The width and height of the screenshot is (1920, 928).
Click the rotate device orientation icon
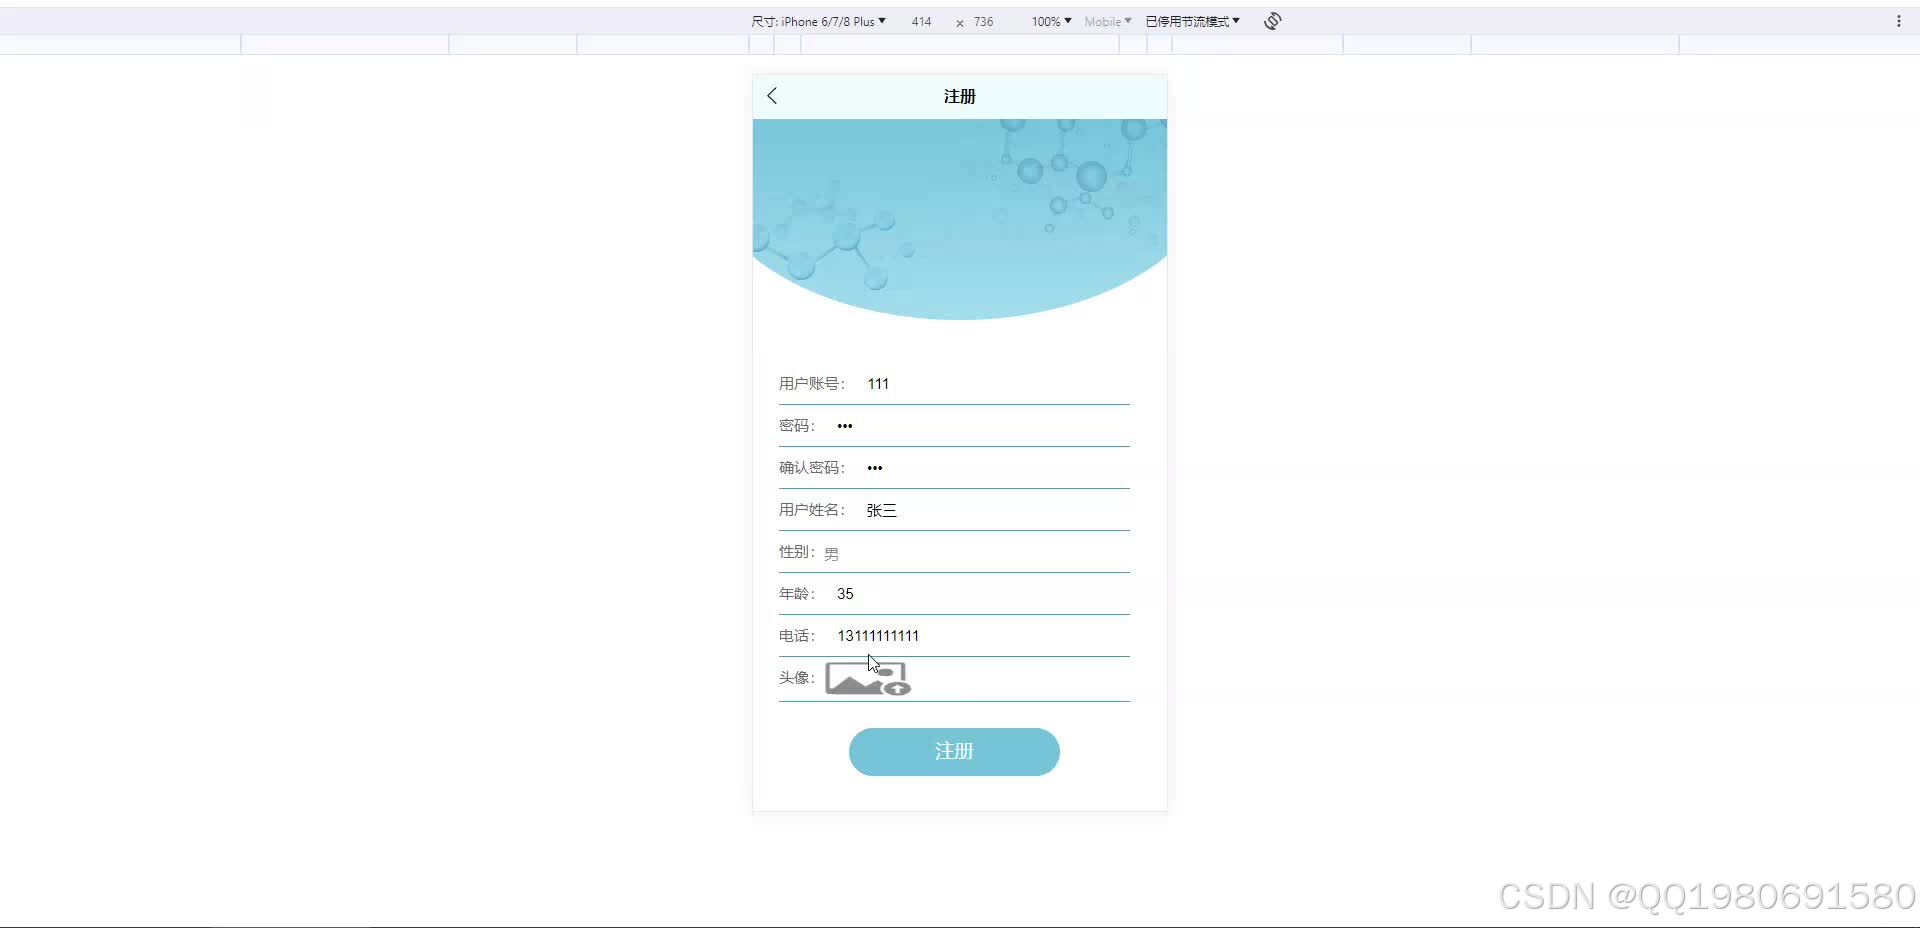[x=1271, y=20]
